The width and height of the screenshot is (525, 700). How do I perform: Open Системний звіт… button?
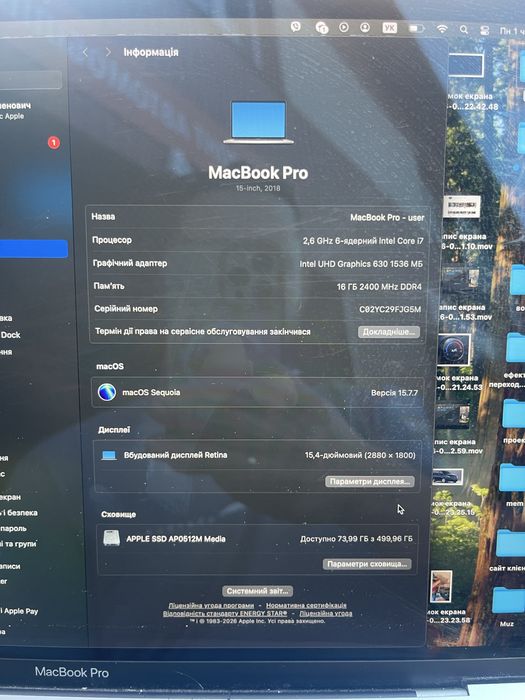coord(258,591)
